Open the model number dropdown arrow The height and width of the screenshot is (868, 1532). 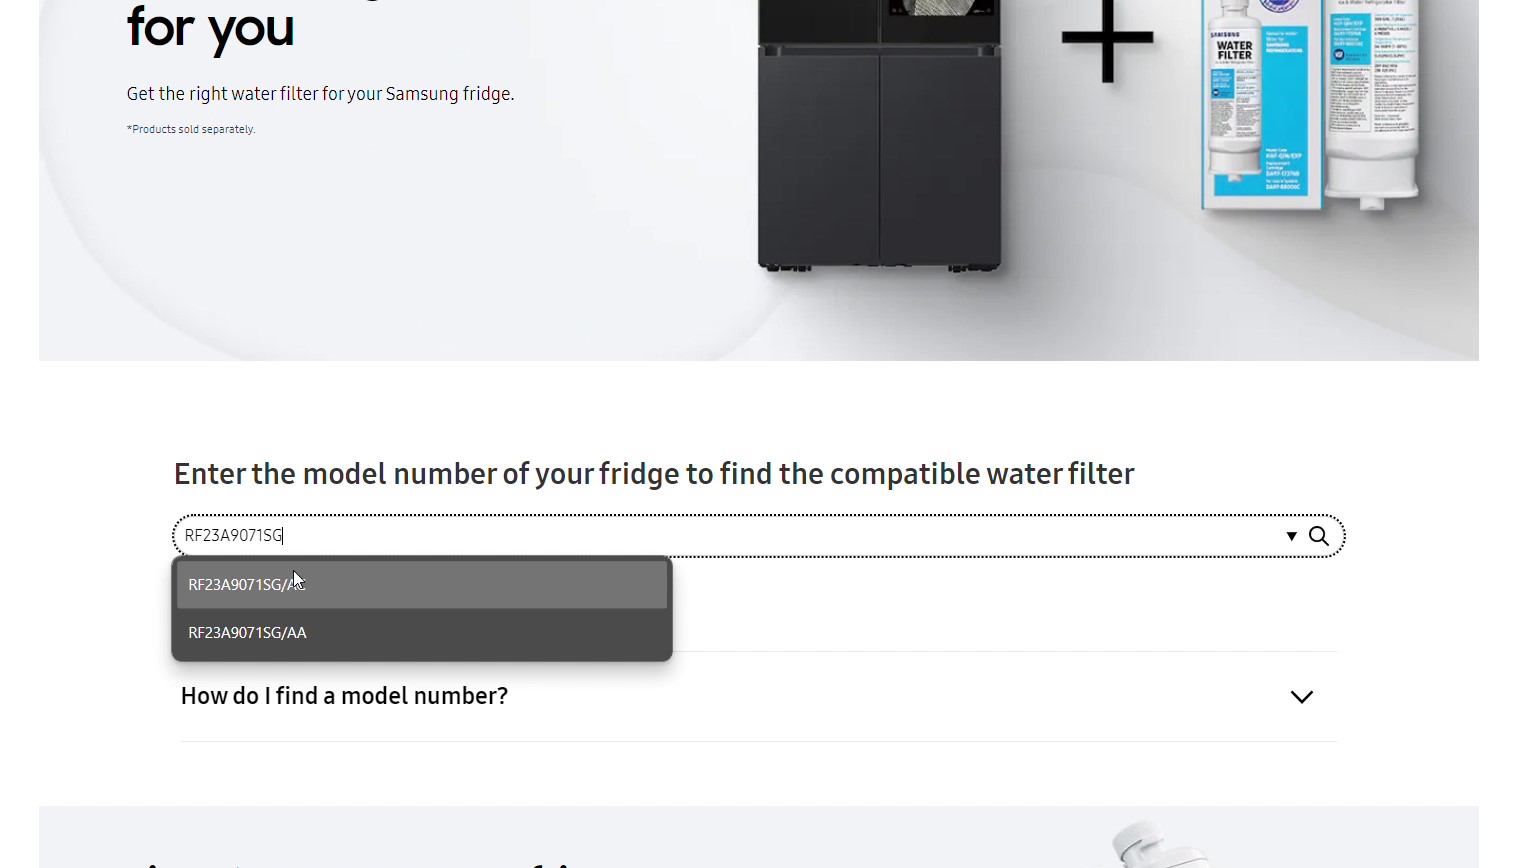click(1291, 537)
